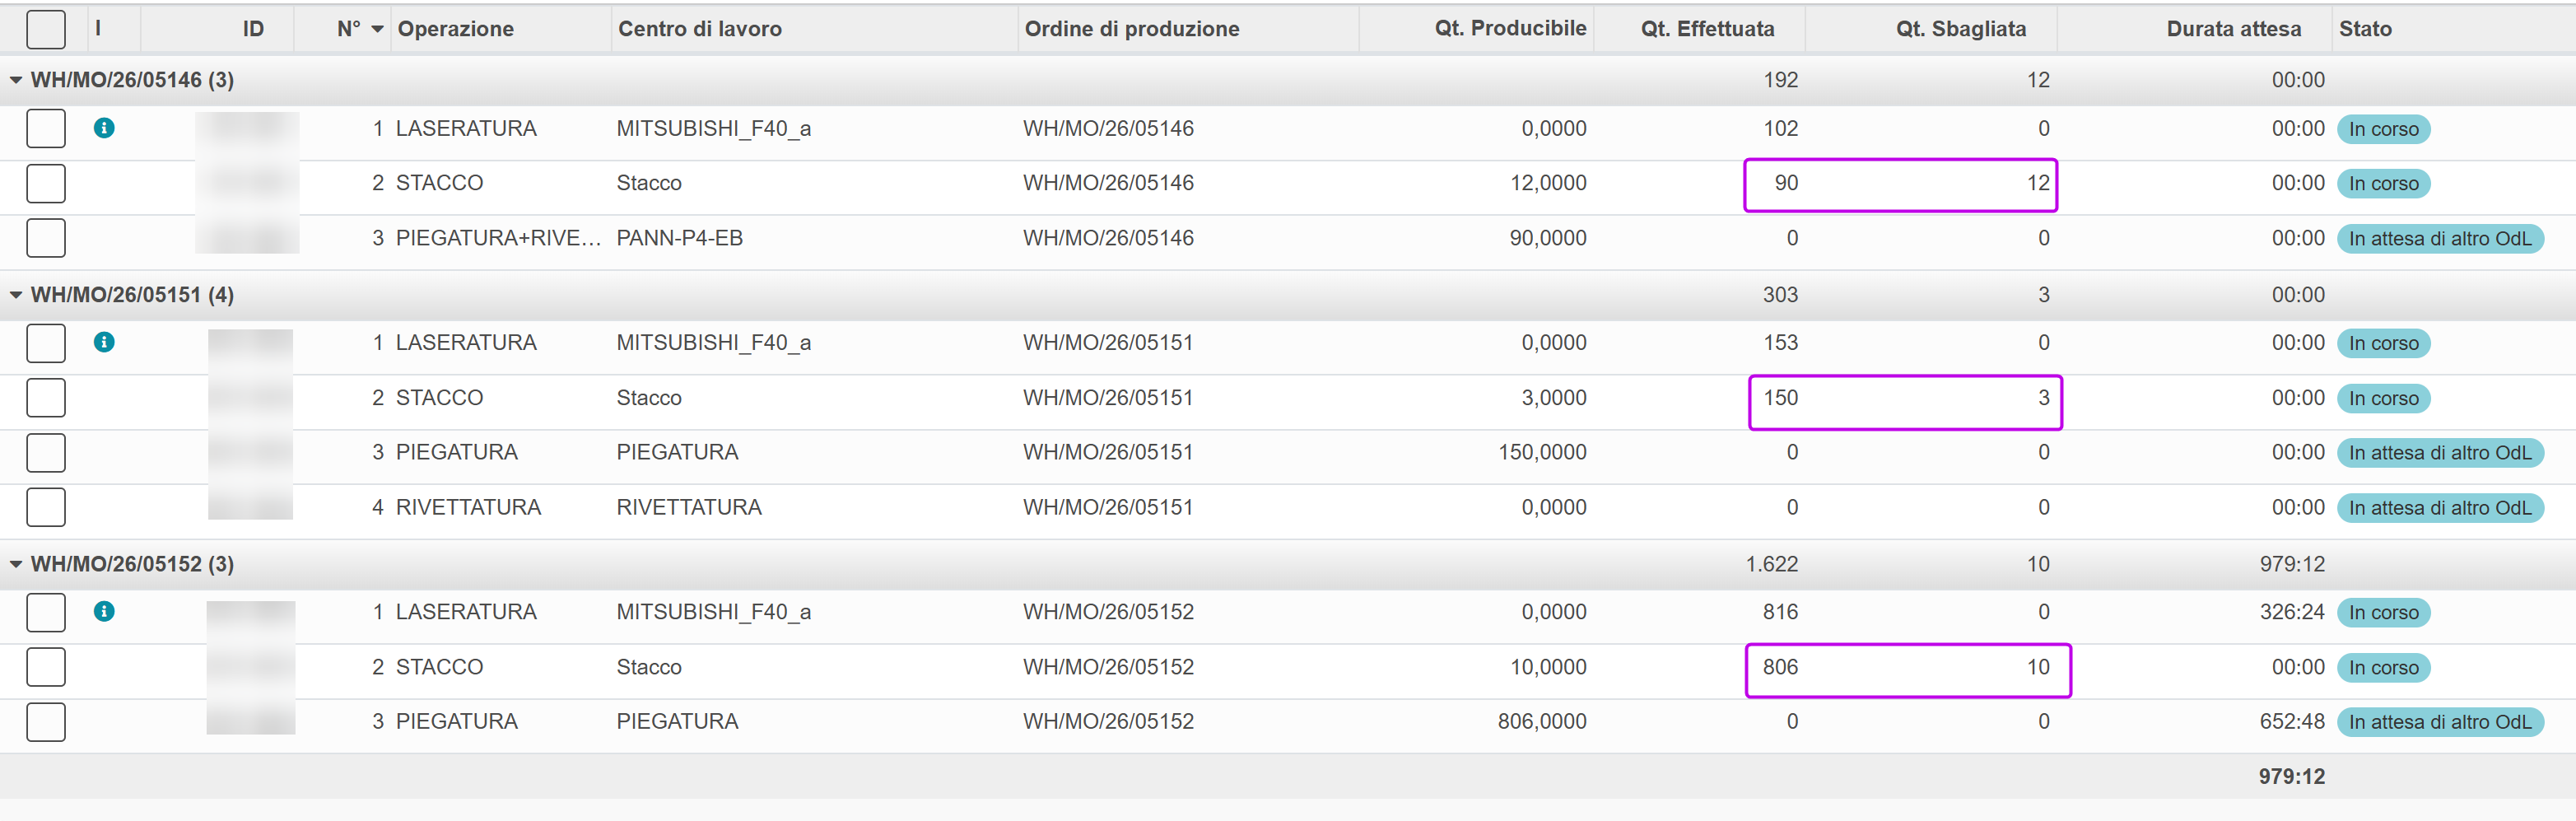Click the 806 Qt. Effettuata cell

[1780, 667]
